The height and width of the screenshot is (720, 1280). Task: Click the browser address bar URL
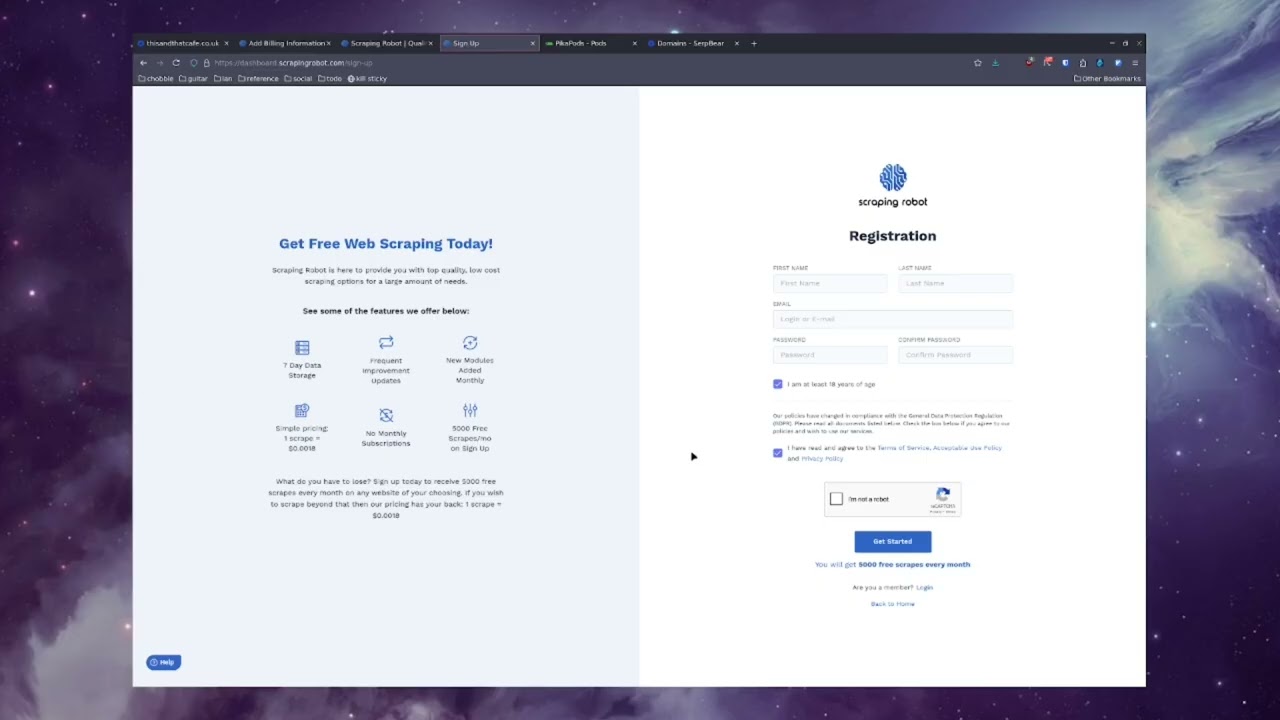pos(293,63)
